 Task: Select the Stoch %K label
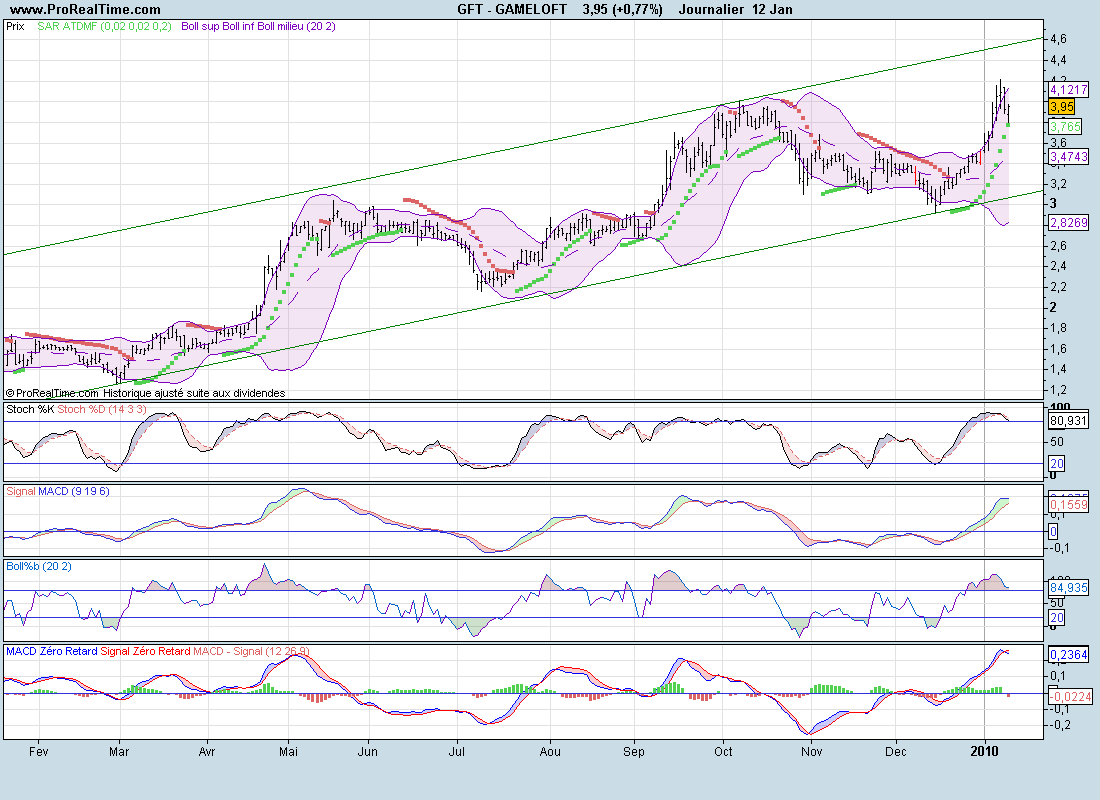[x=30, y=409]
